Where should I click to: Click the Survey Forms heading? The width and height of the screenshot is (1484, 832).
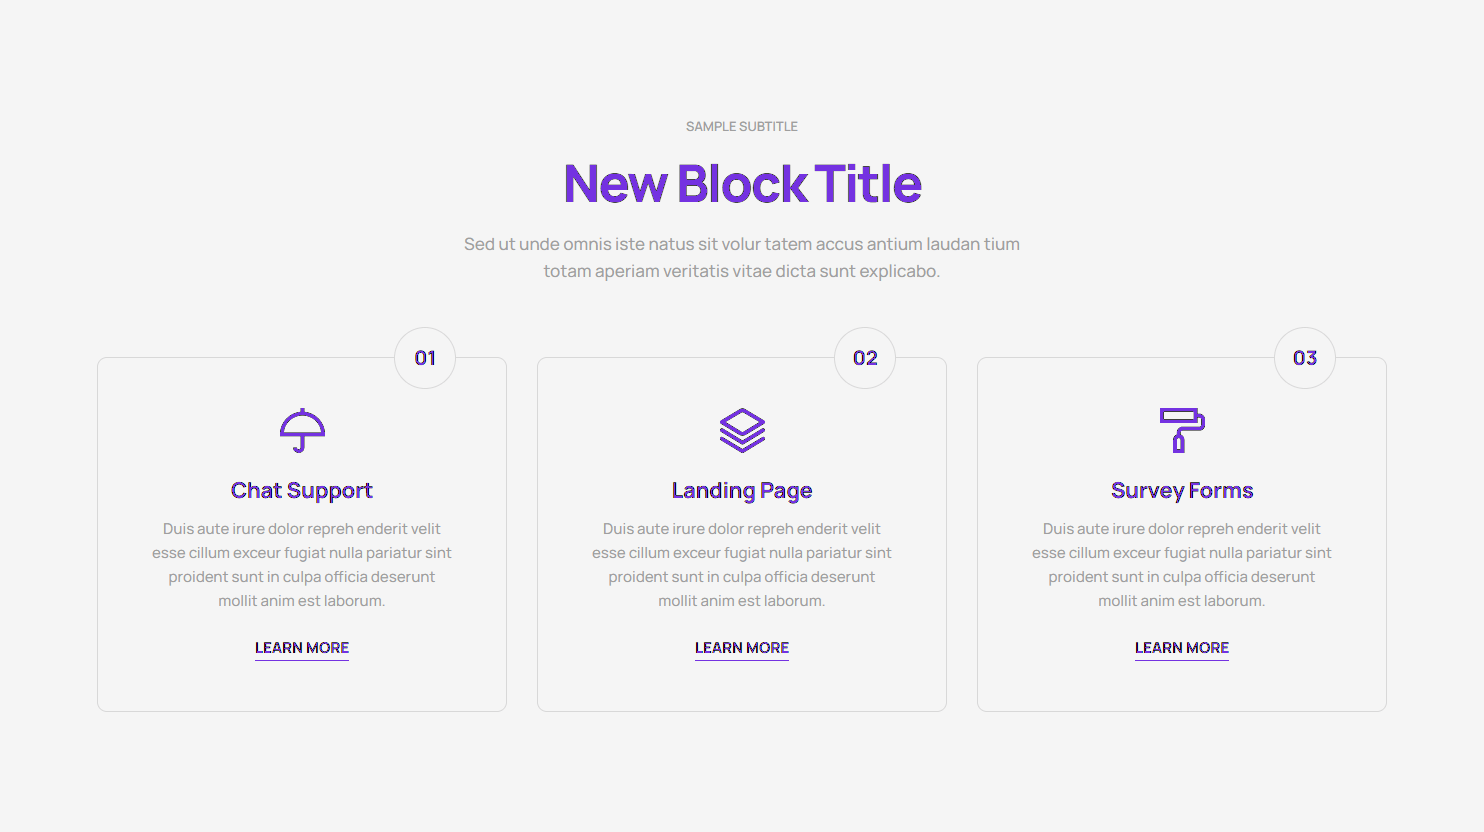(1182, 490)
